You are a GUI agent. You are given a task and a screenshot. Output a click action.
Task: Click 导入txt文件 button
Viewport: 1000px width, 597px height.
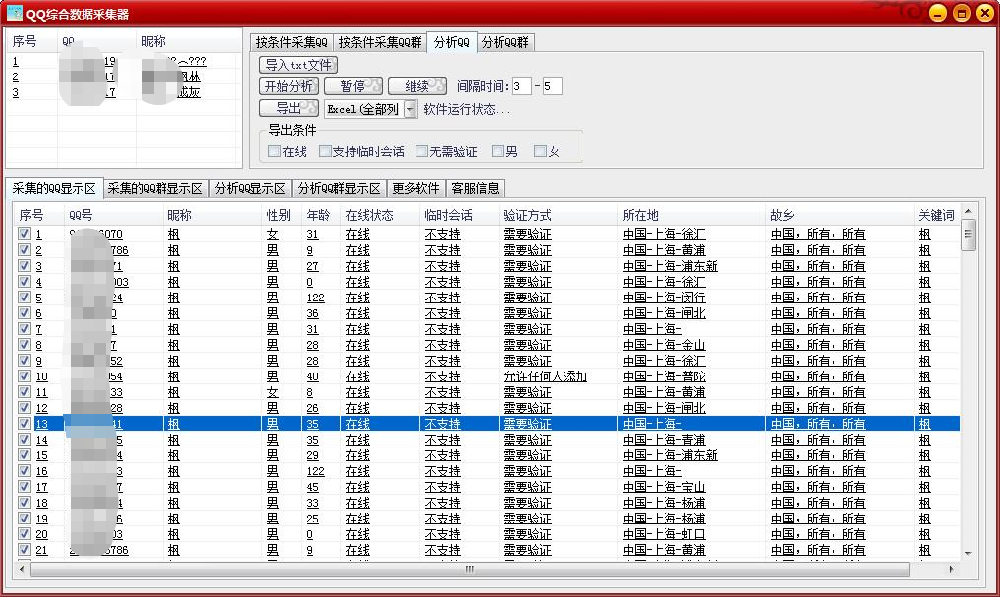298,65
